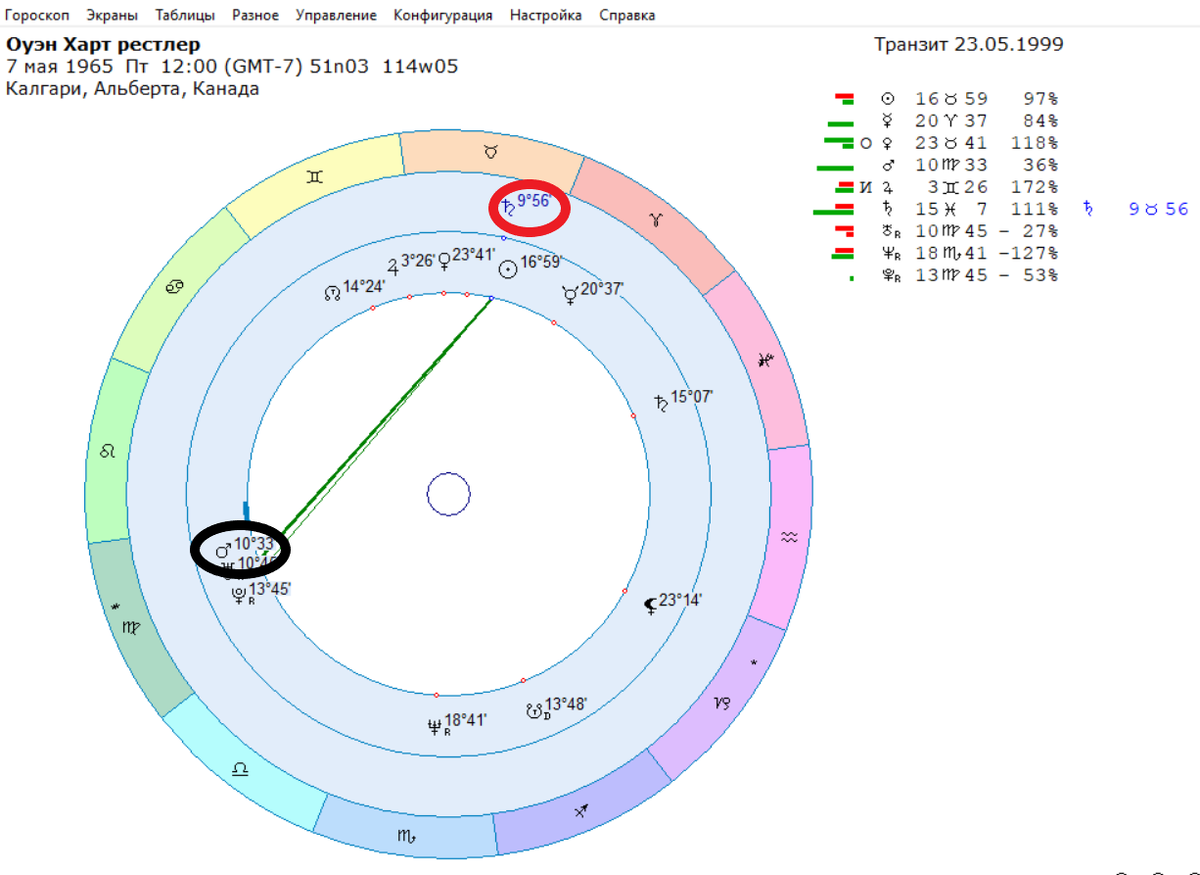Click the Sagittarius sign glyph on the zodiac ring
The width and height of the screenshot is (1200, 875).
pos(582,812)
